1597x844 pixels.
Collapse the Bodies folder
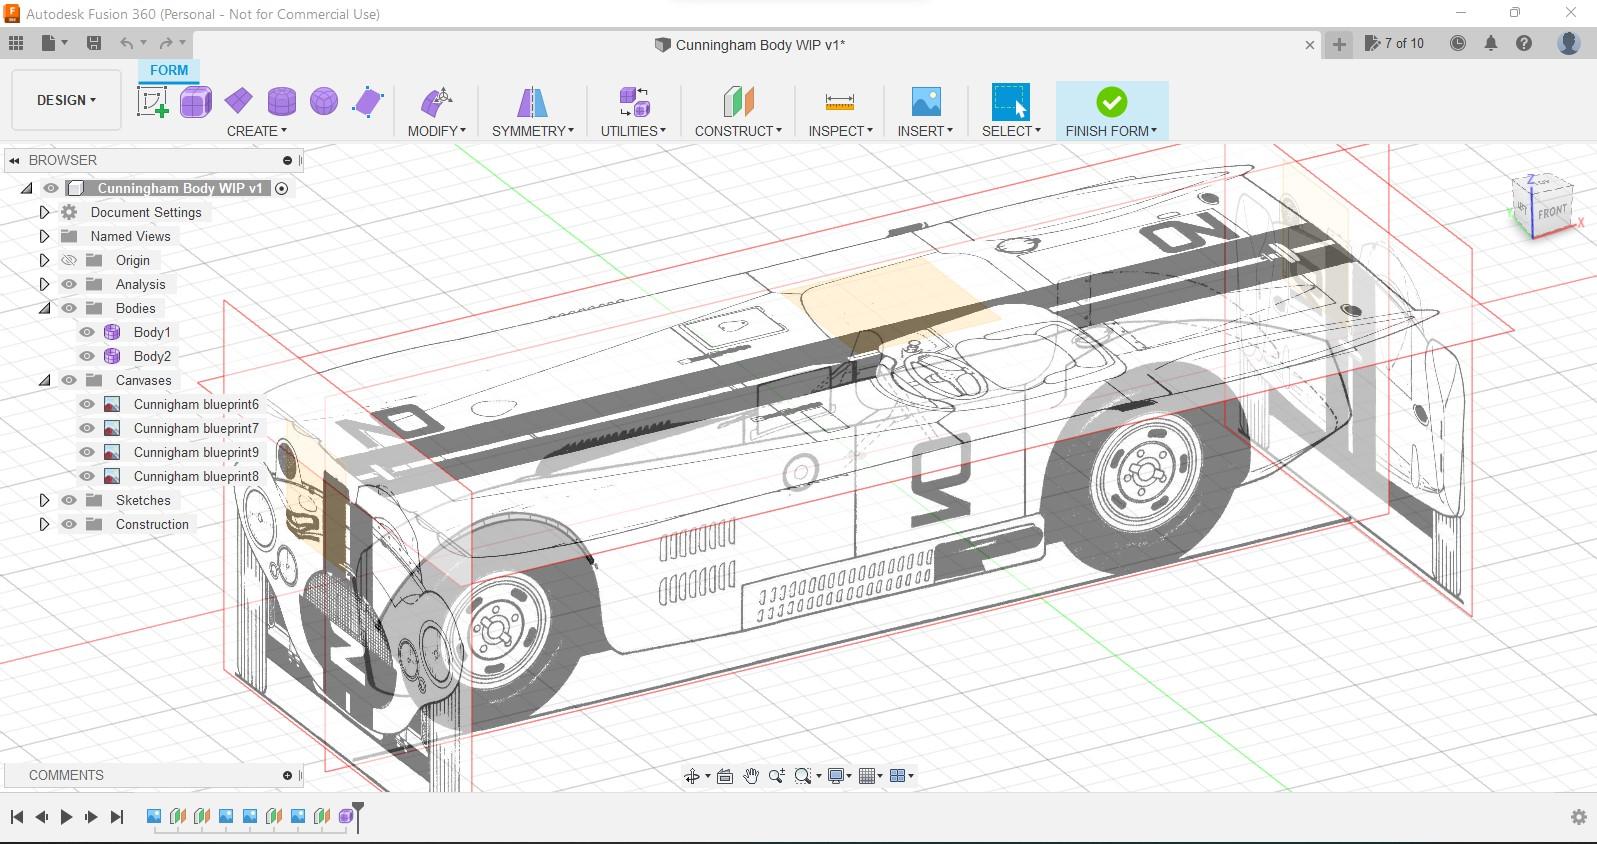pyautogui.click(x=44, y=308)
